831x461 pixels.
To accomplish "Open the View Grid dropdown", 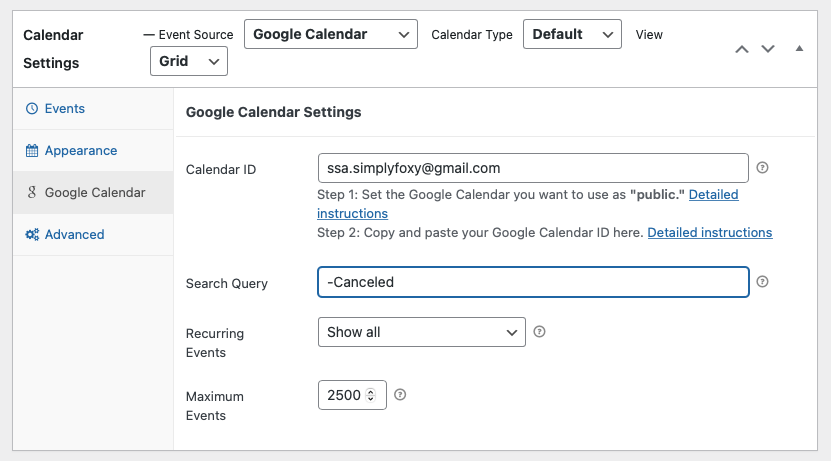I will 189,61.
